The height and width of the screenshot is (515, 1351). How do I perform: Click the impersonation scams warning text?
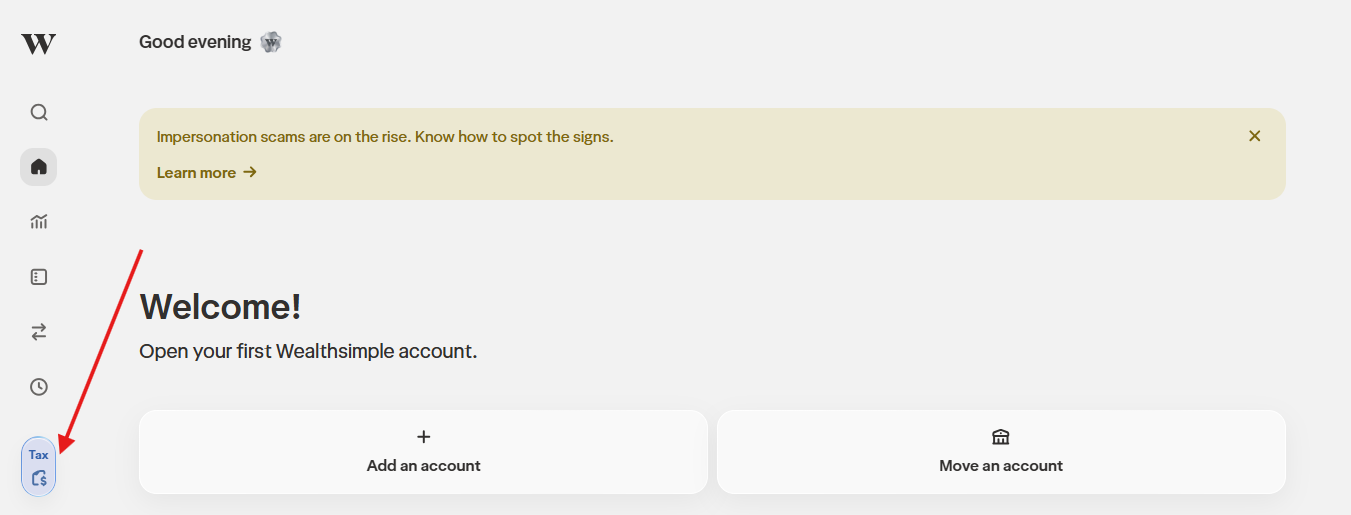(x=385, y=137)
